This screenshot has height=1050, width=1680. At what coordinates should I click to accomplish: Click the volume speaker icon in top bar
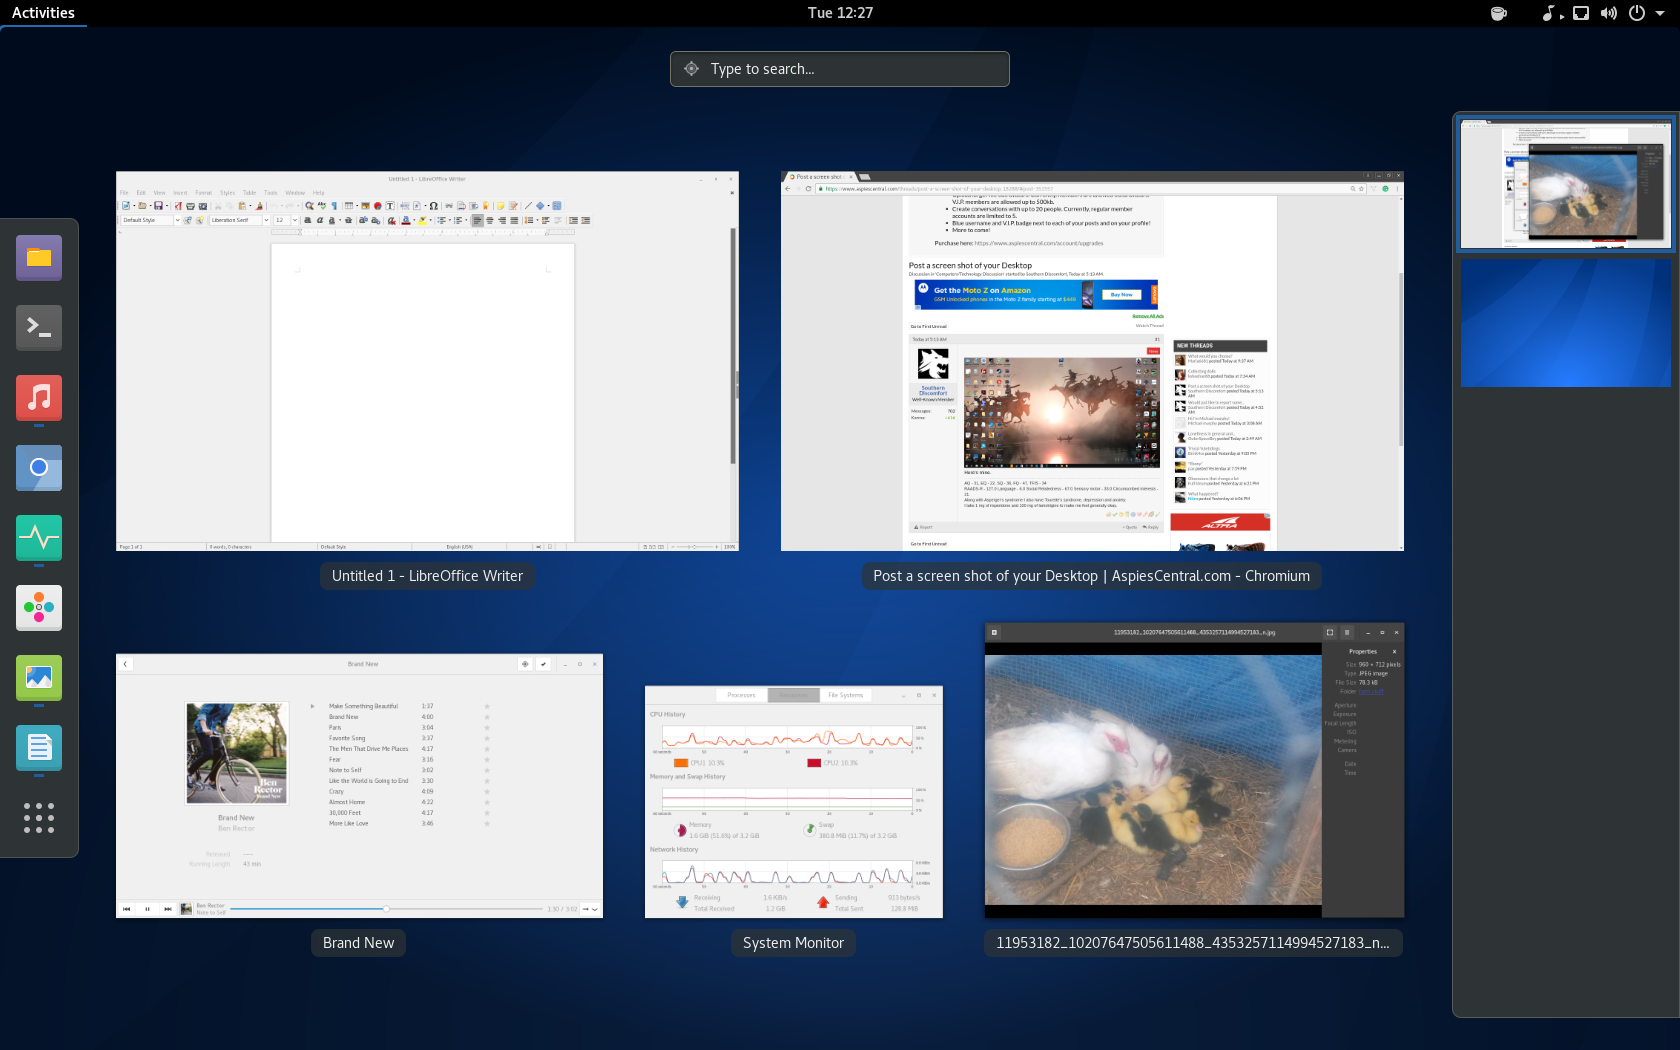(1608, 13)
